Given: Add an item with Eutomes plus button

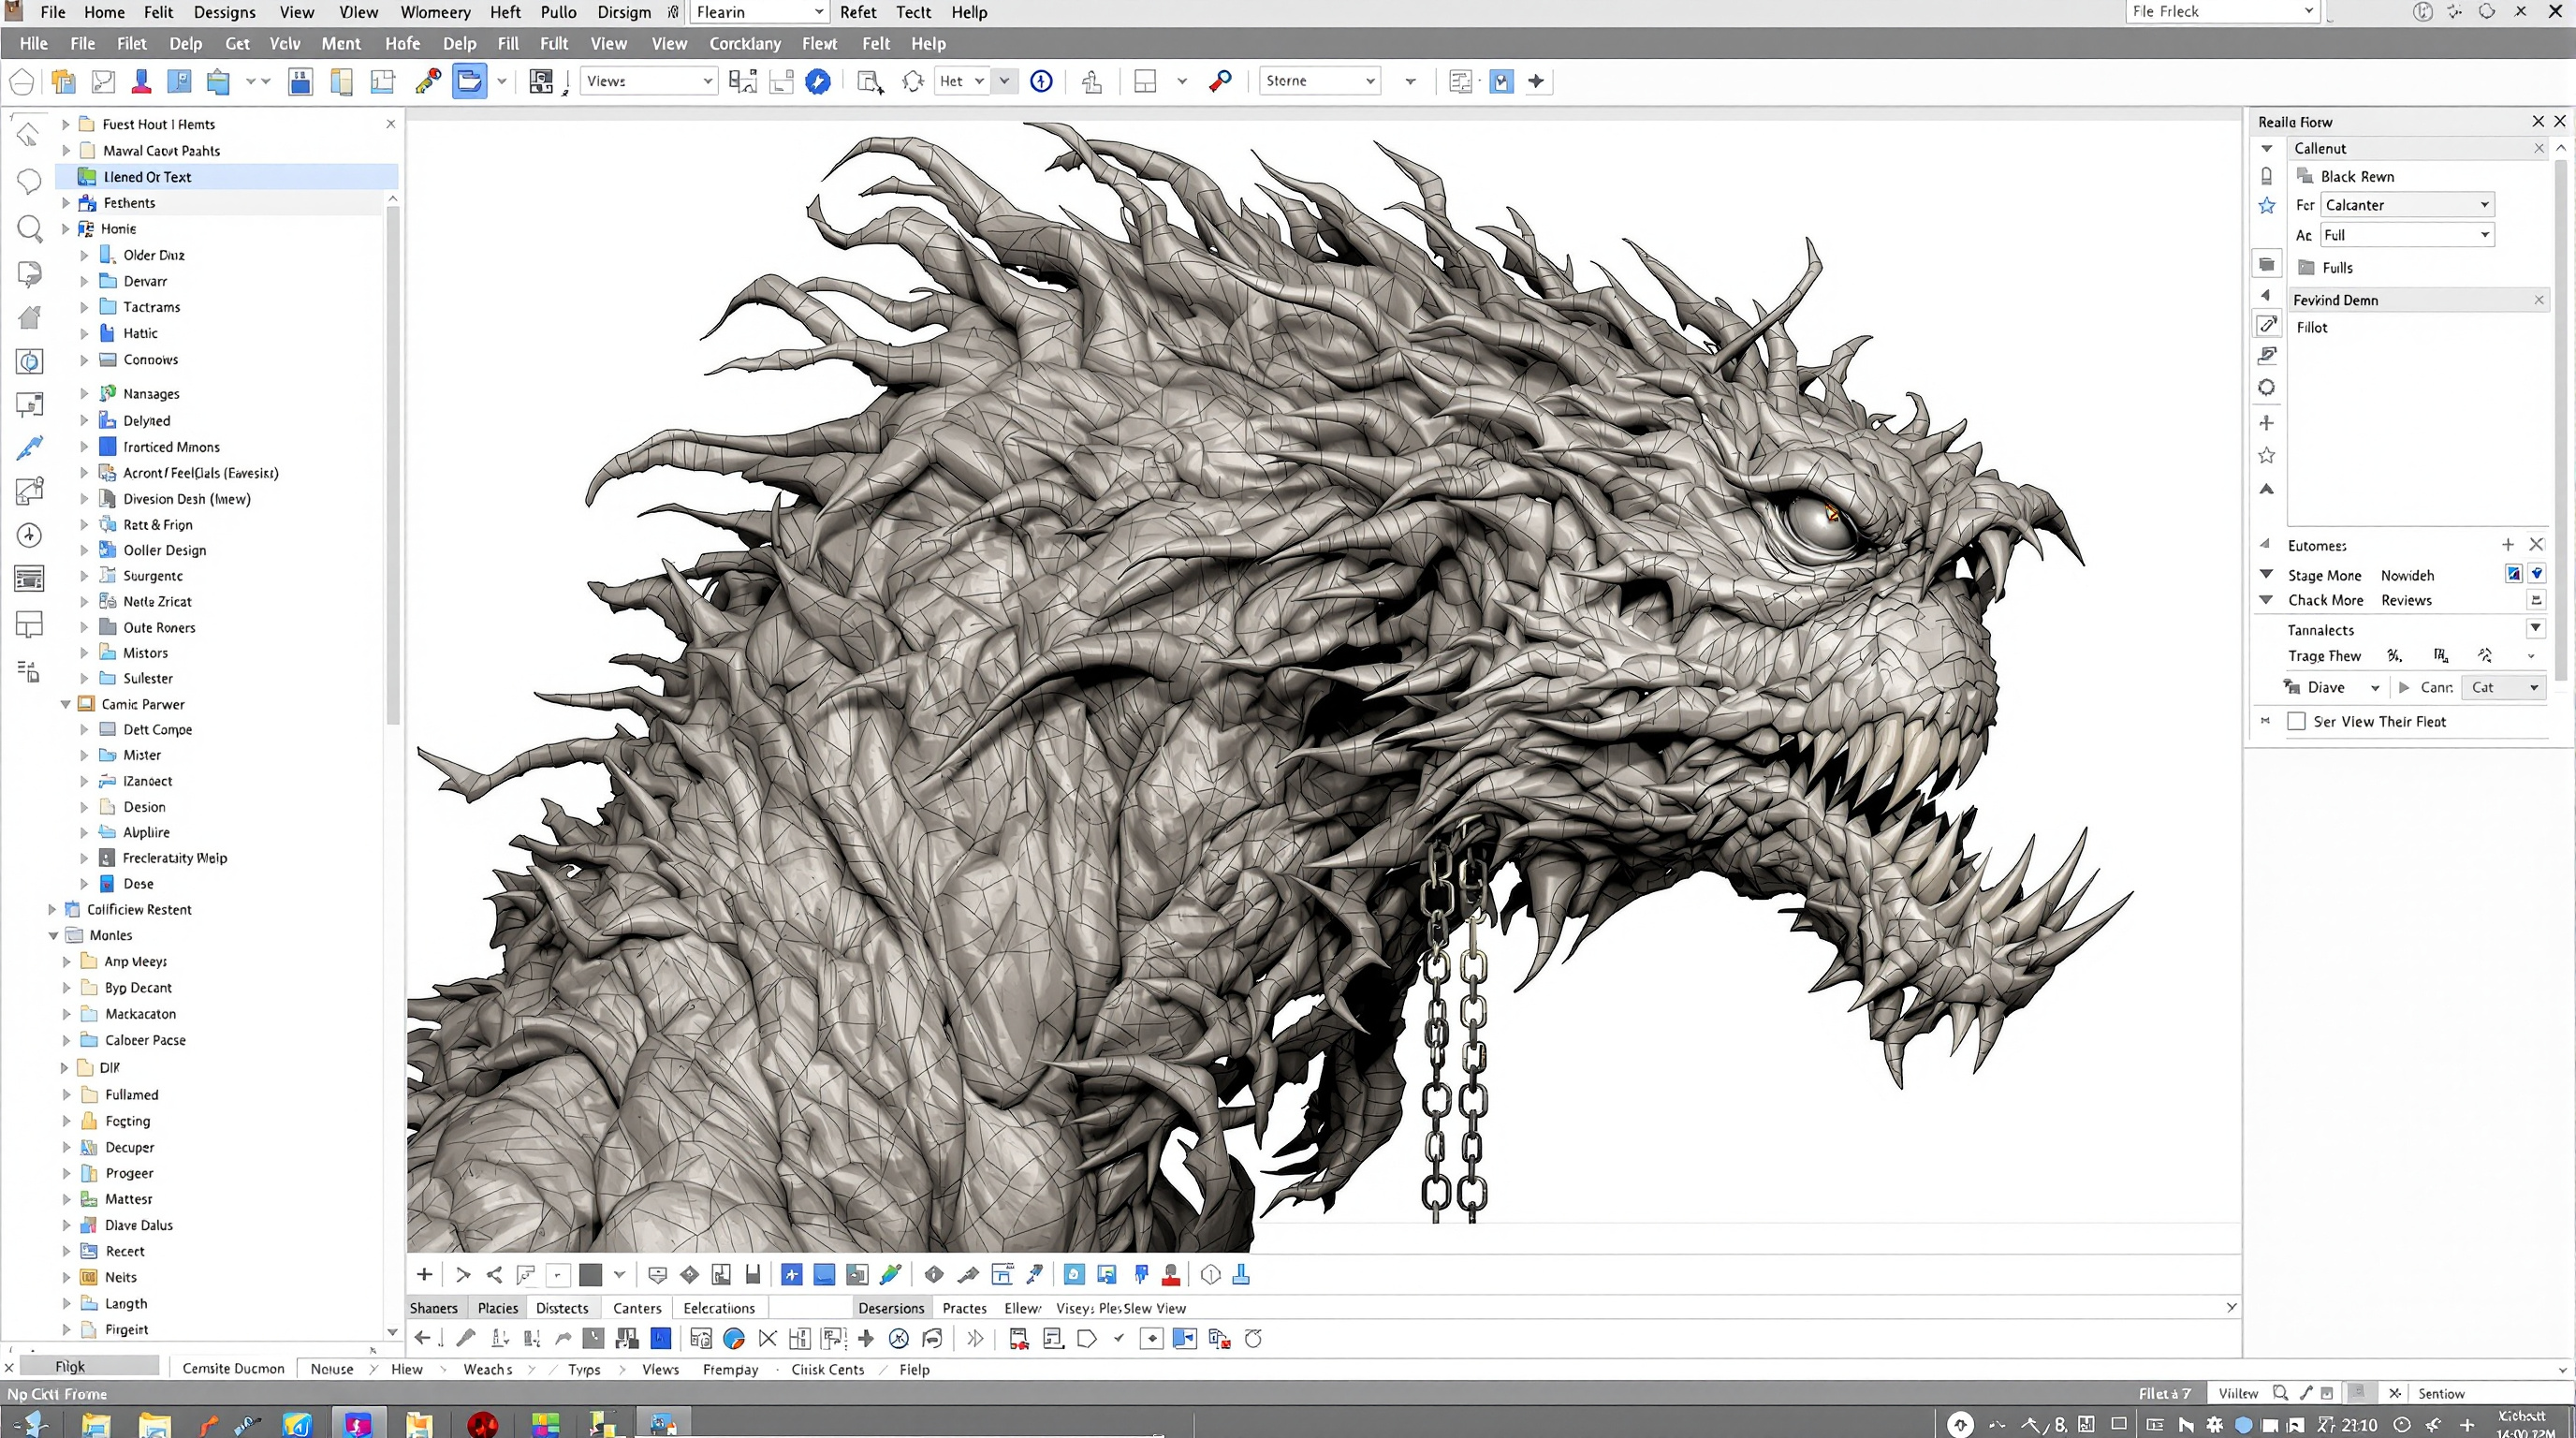Looking at the screenshot, I should [2508, 545].
